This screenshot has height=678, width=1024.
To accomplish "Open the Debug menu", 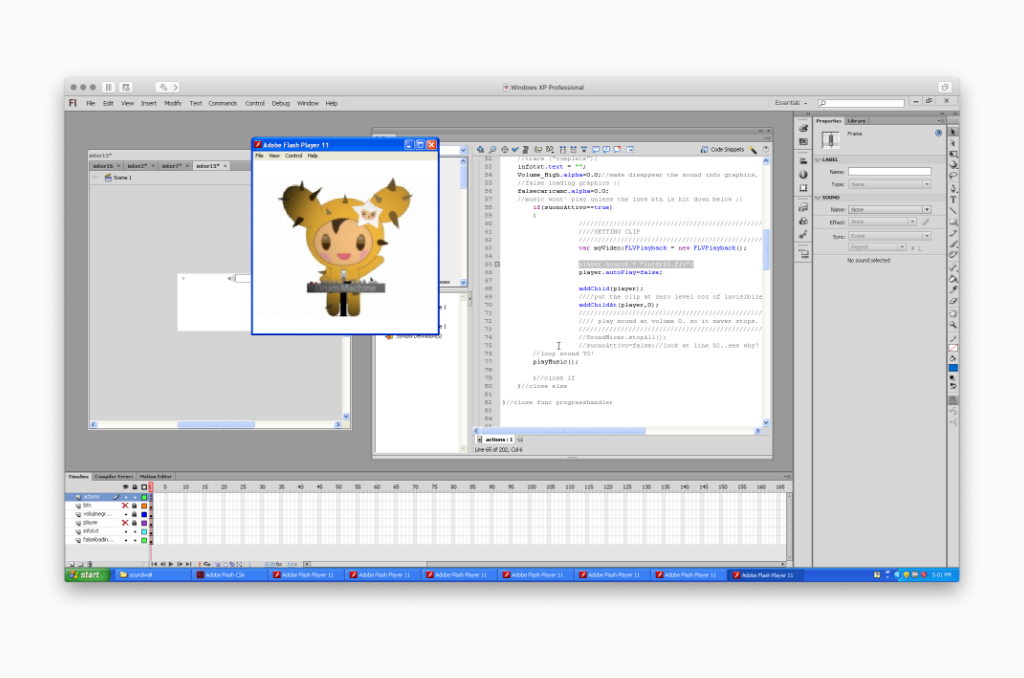I will pos(281,103).
